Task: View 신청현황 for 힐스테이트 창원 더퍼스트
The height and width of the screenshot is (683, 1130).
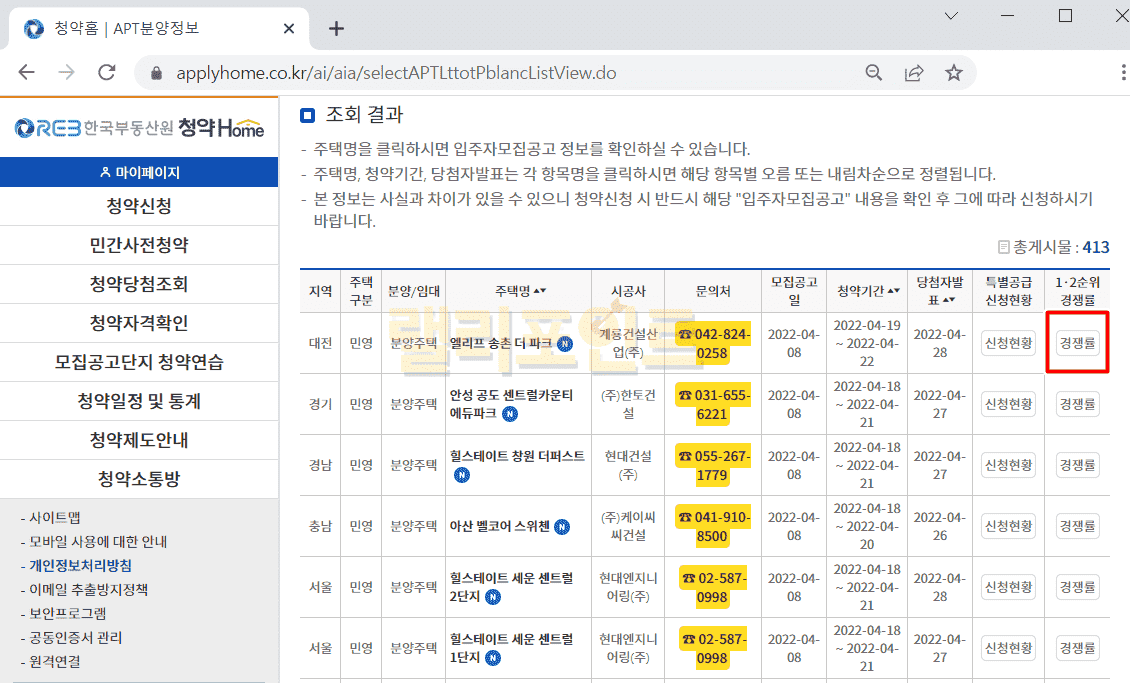Action: click(1008, 465)
